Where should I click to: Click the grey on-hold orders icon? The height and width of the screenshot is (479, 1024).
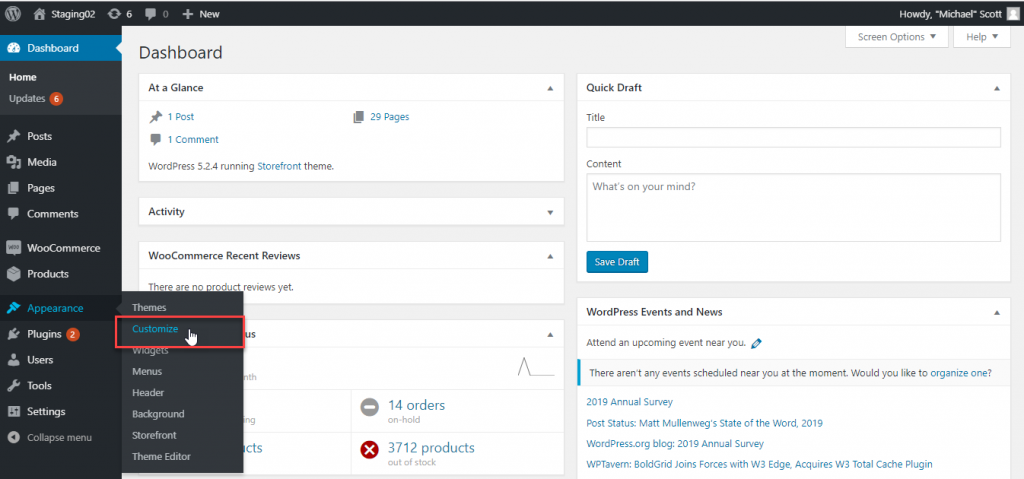pos(370,408)
